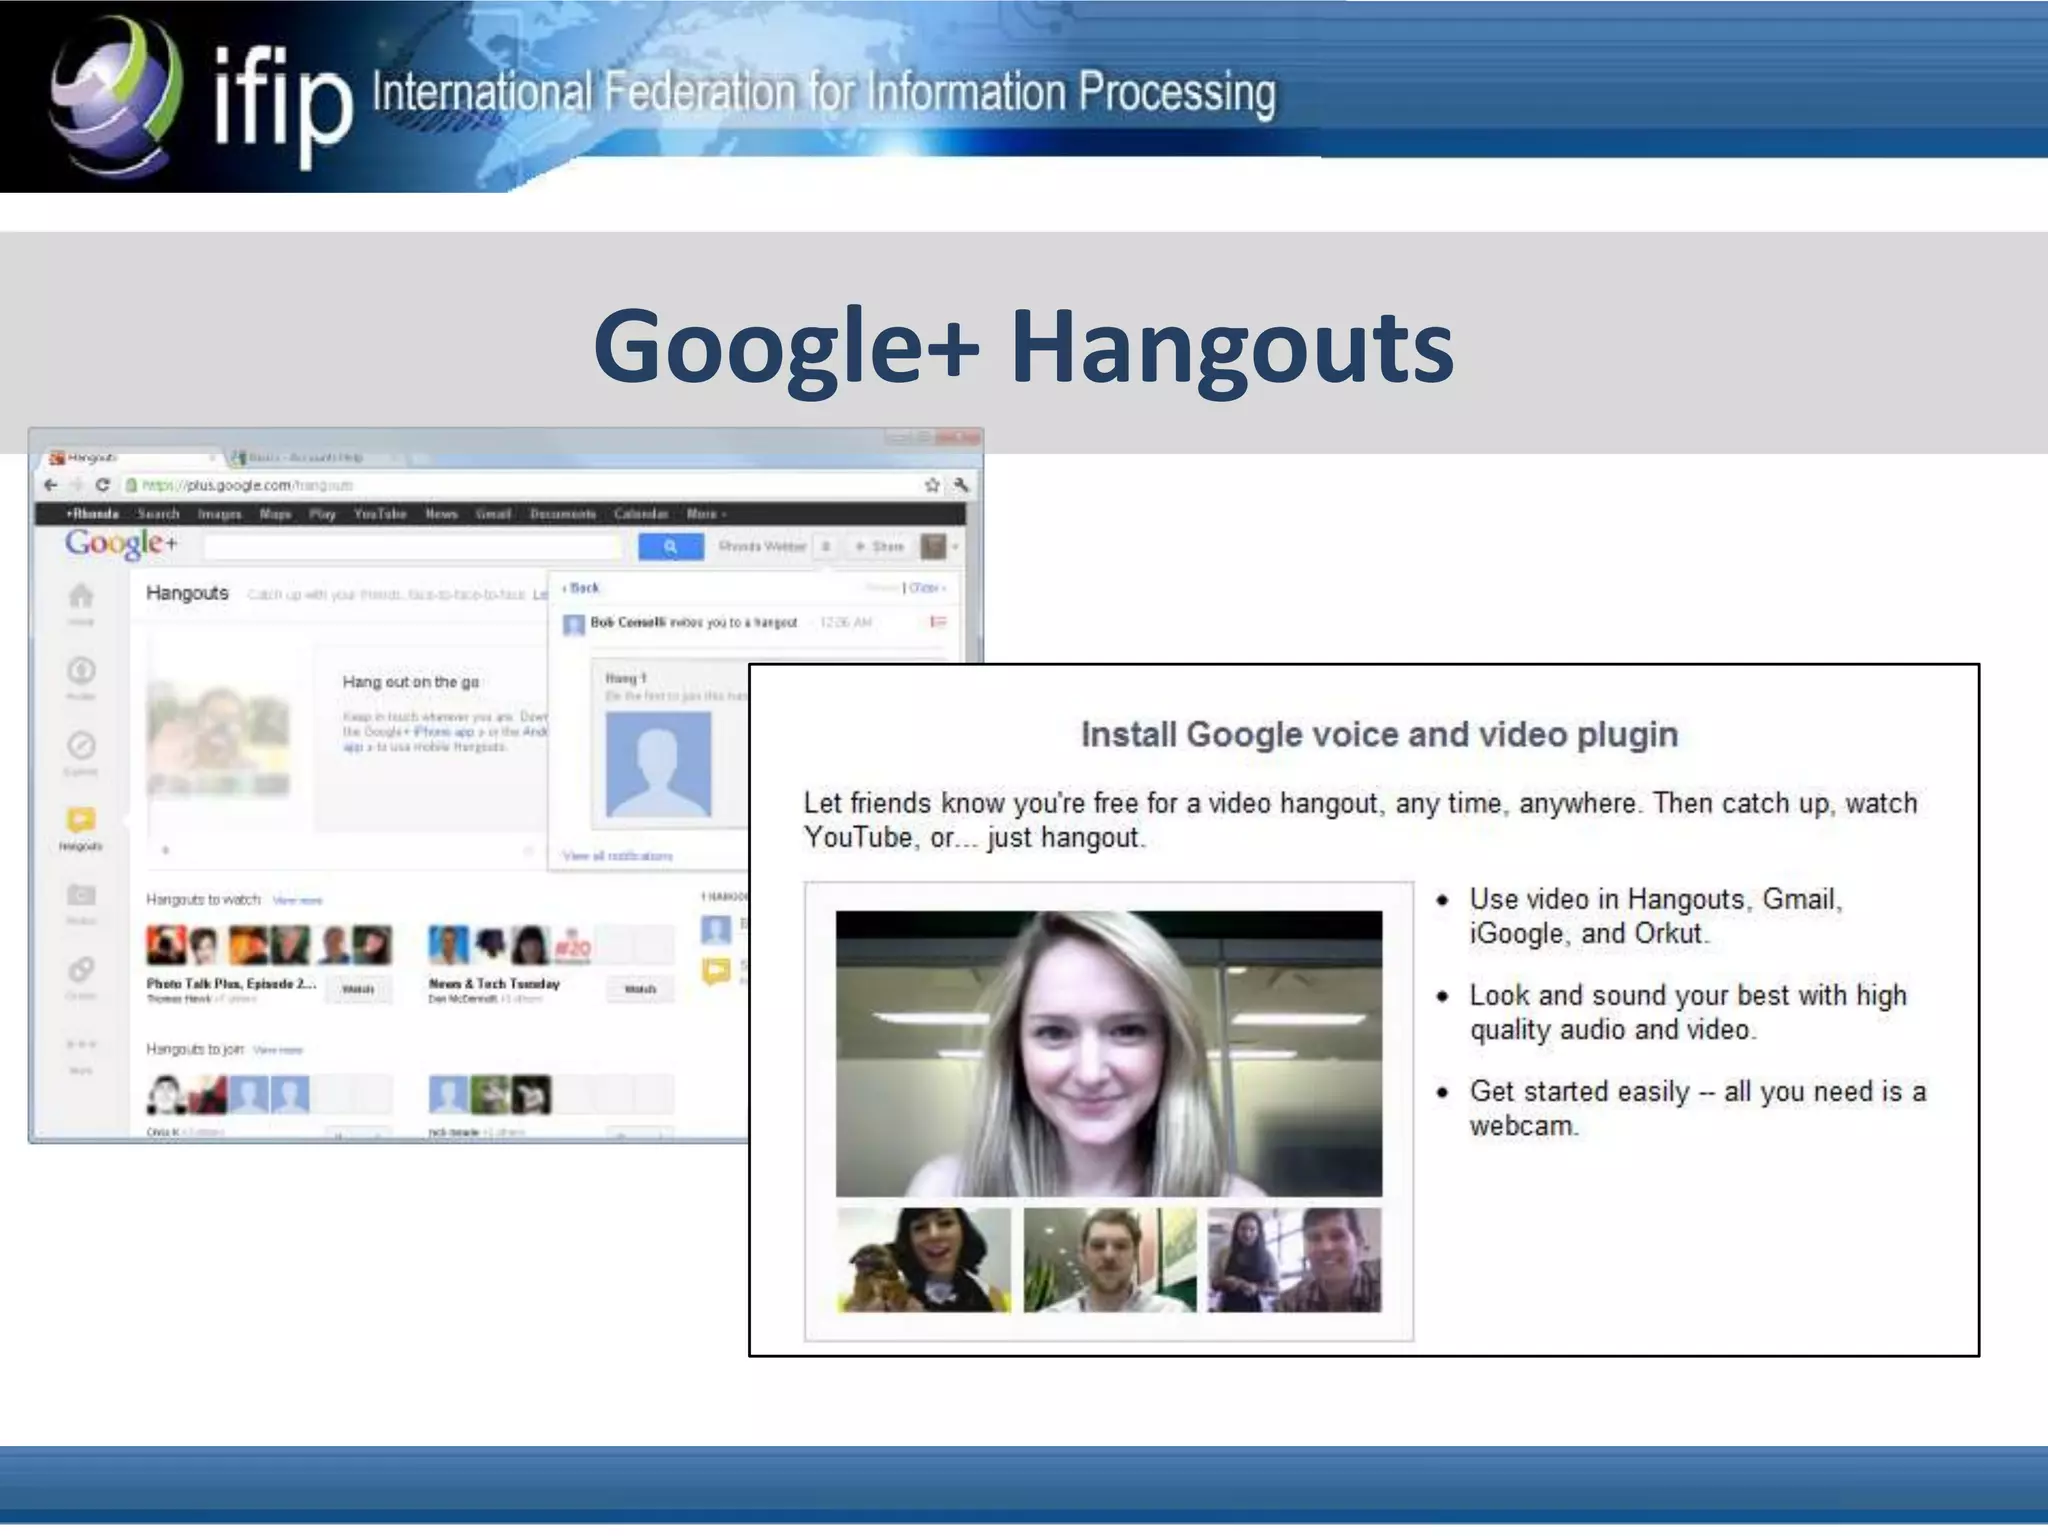Click the Google+ logo
Screen dimensions: 2048x1536
click(121, 544)
